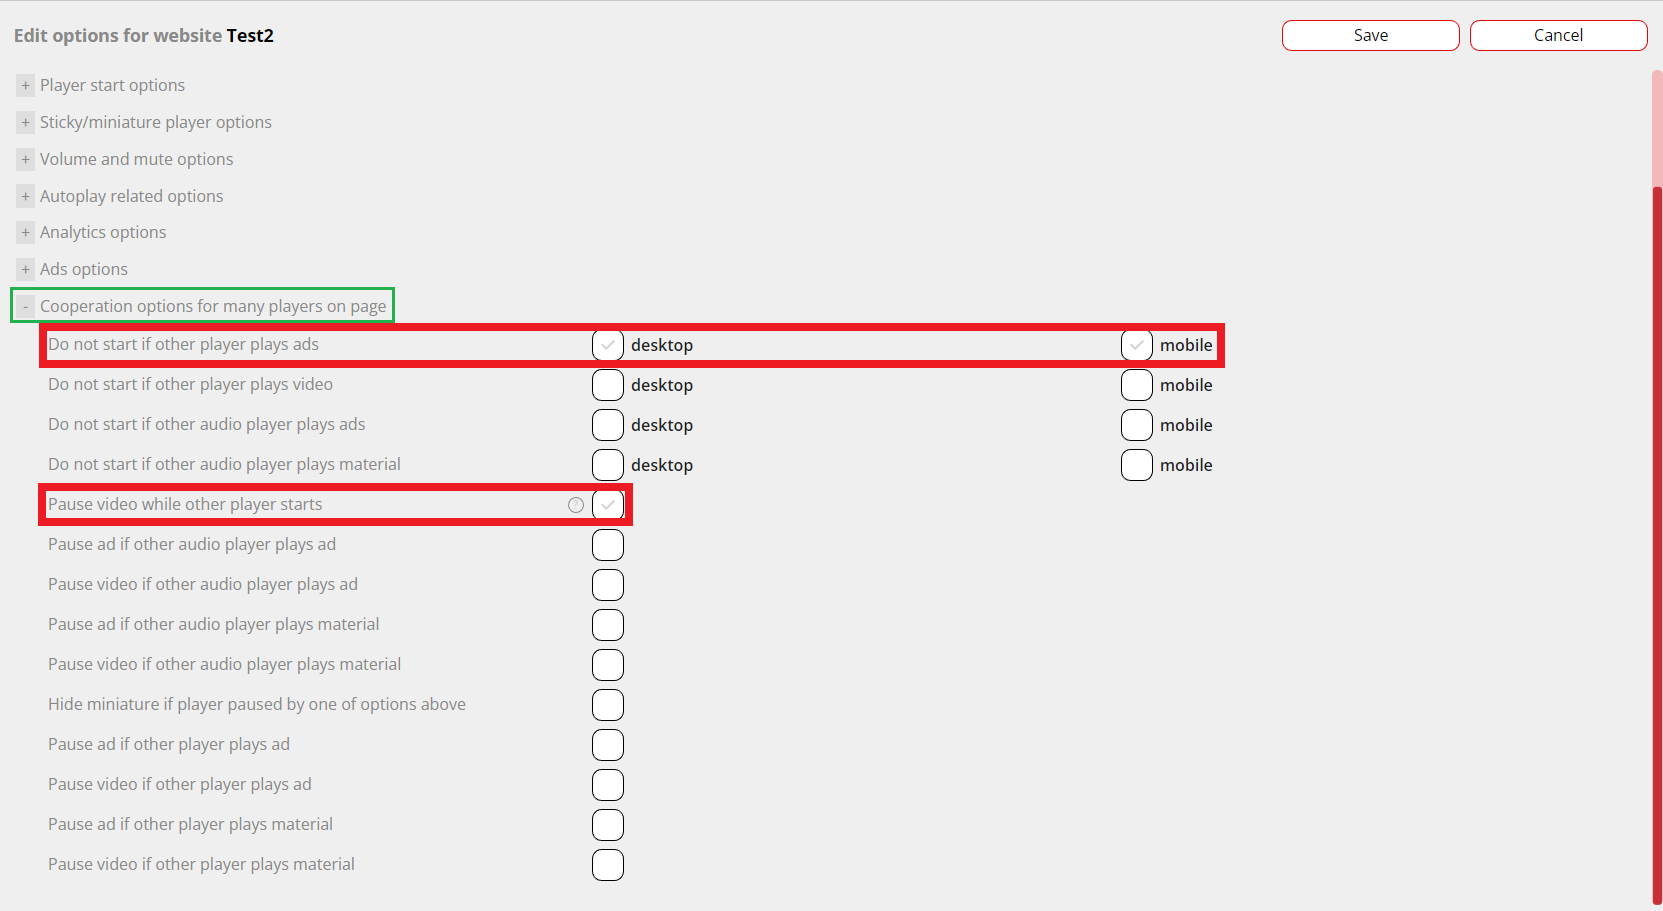The width and height of the screenshot is (1663, 911).
Task: Check 'Hide miniature if player paused' option
Action: (608, 705)
